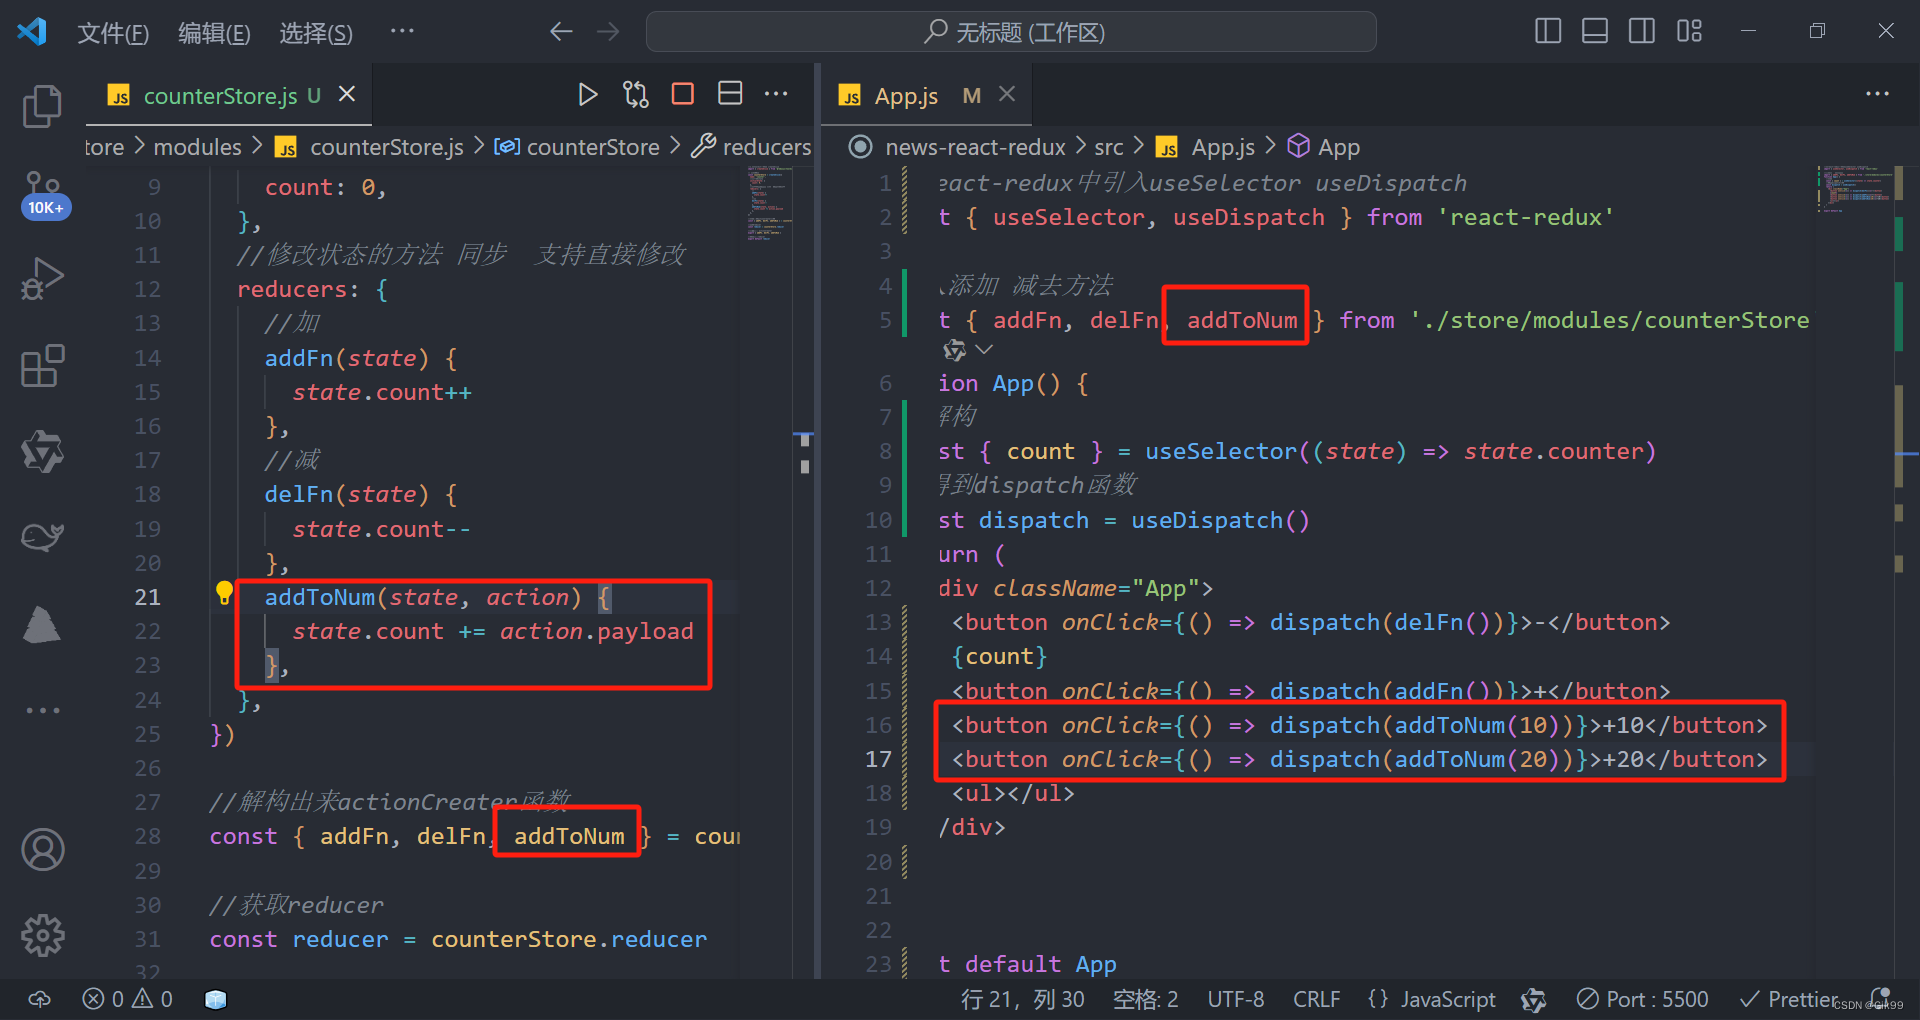The image size is (1920, 1020).
Task: Go to line via 行 21, 列 30 status
Action: pyautogui.click(x=1022, y=999)
